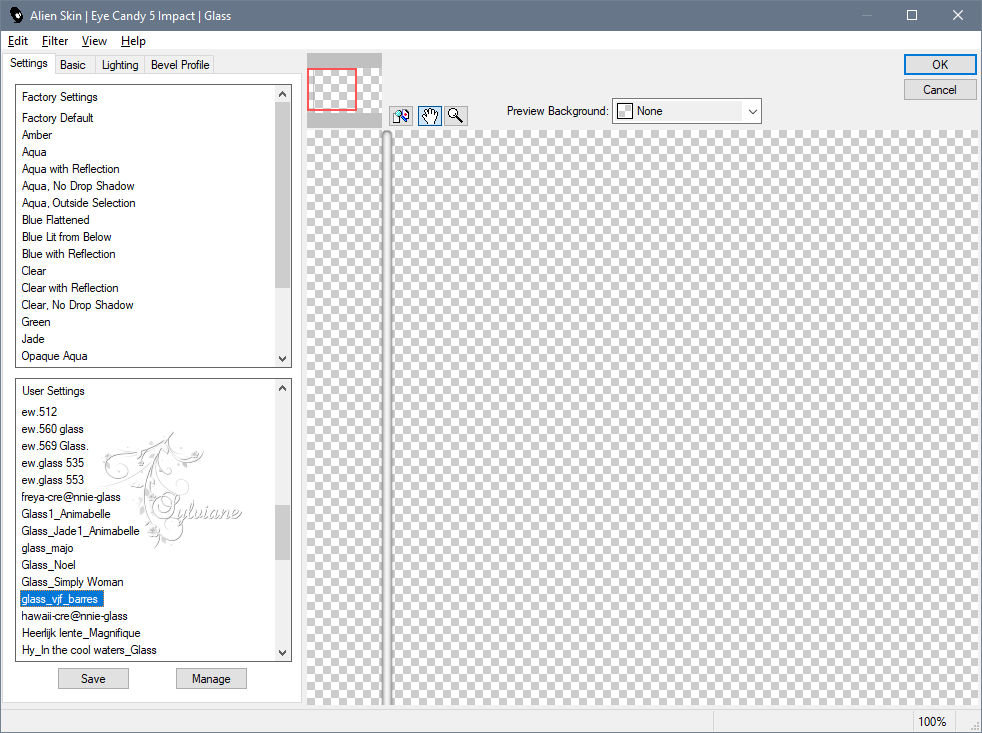Select the Green preset

[x=36, y=321]
